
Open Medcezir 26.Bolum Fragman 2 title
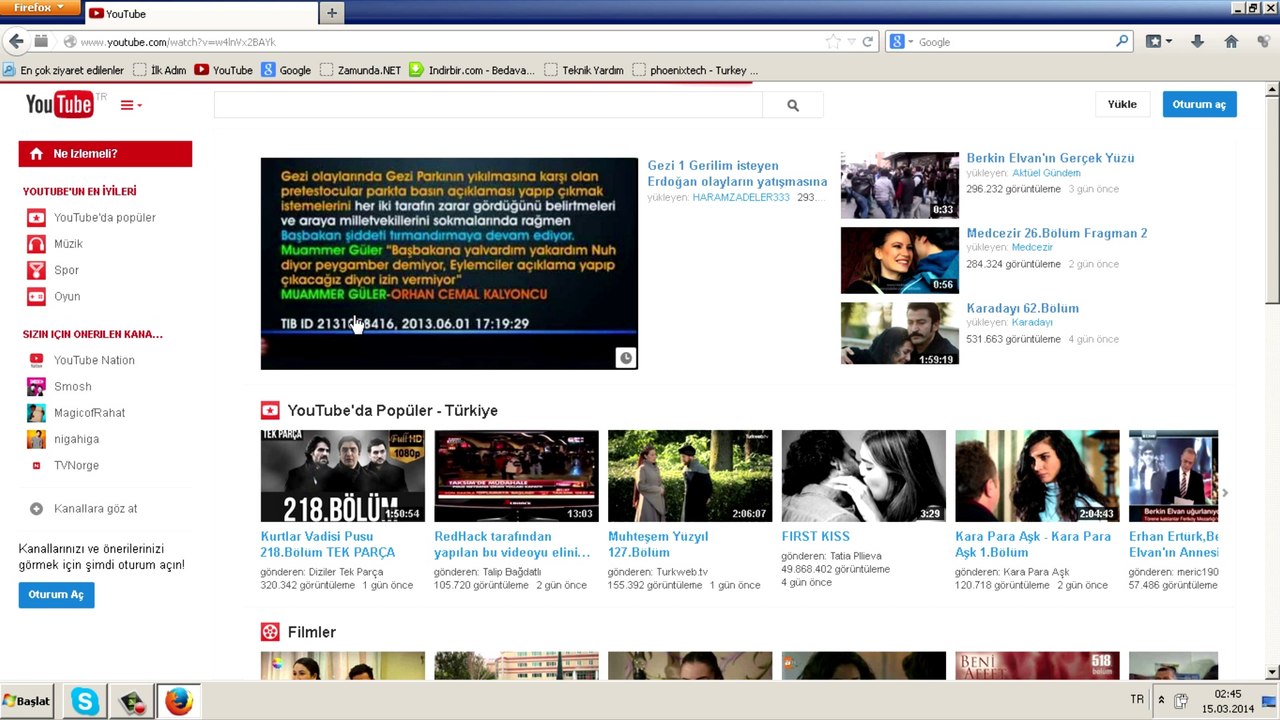(x=1056, y=233)
